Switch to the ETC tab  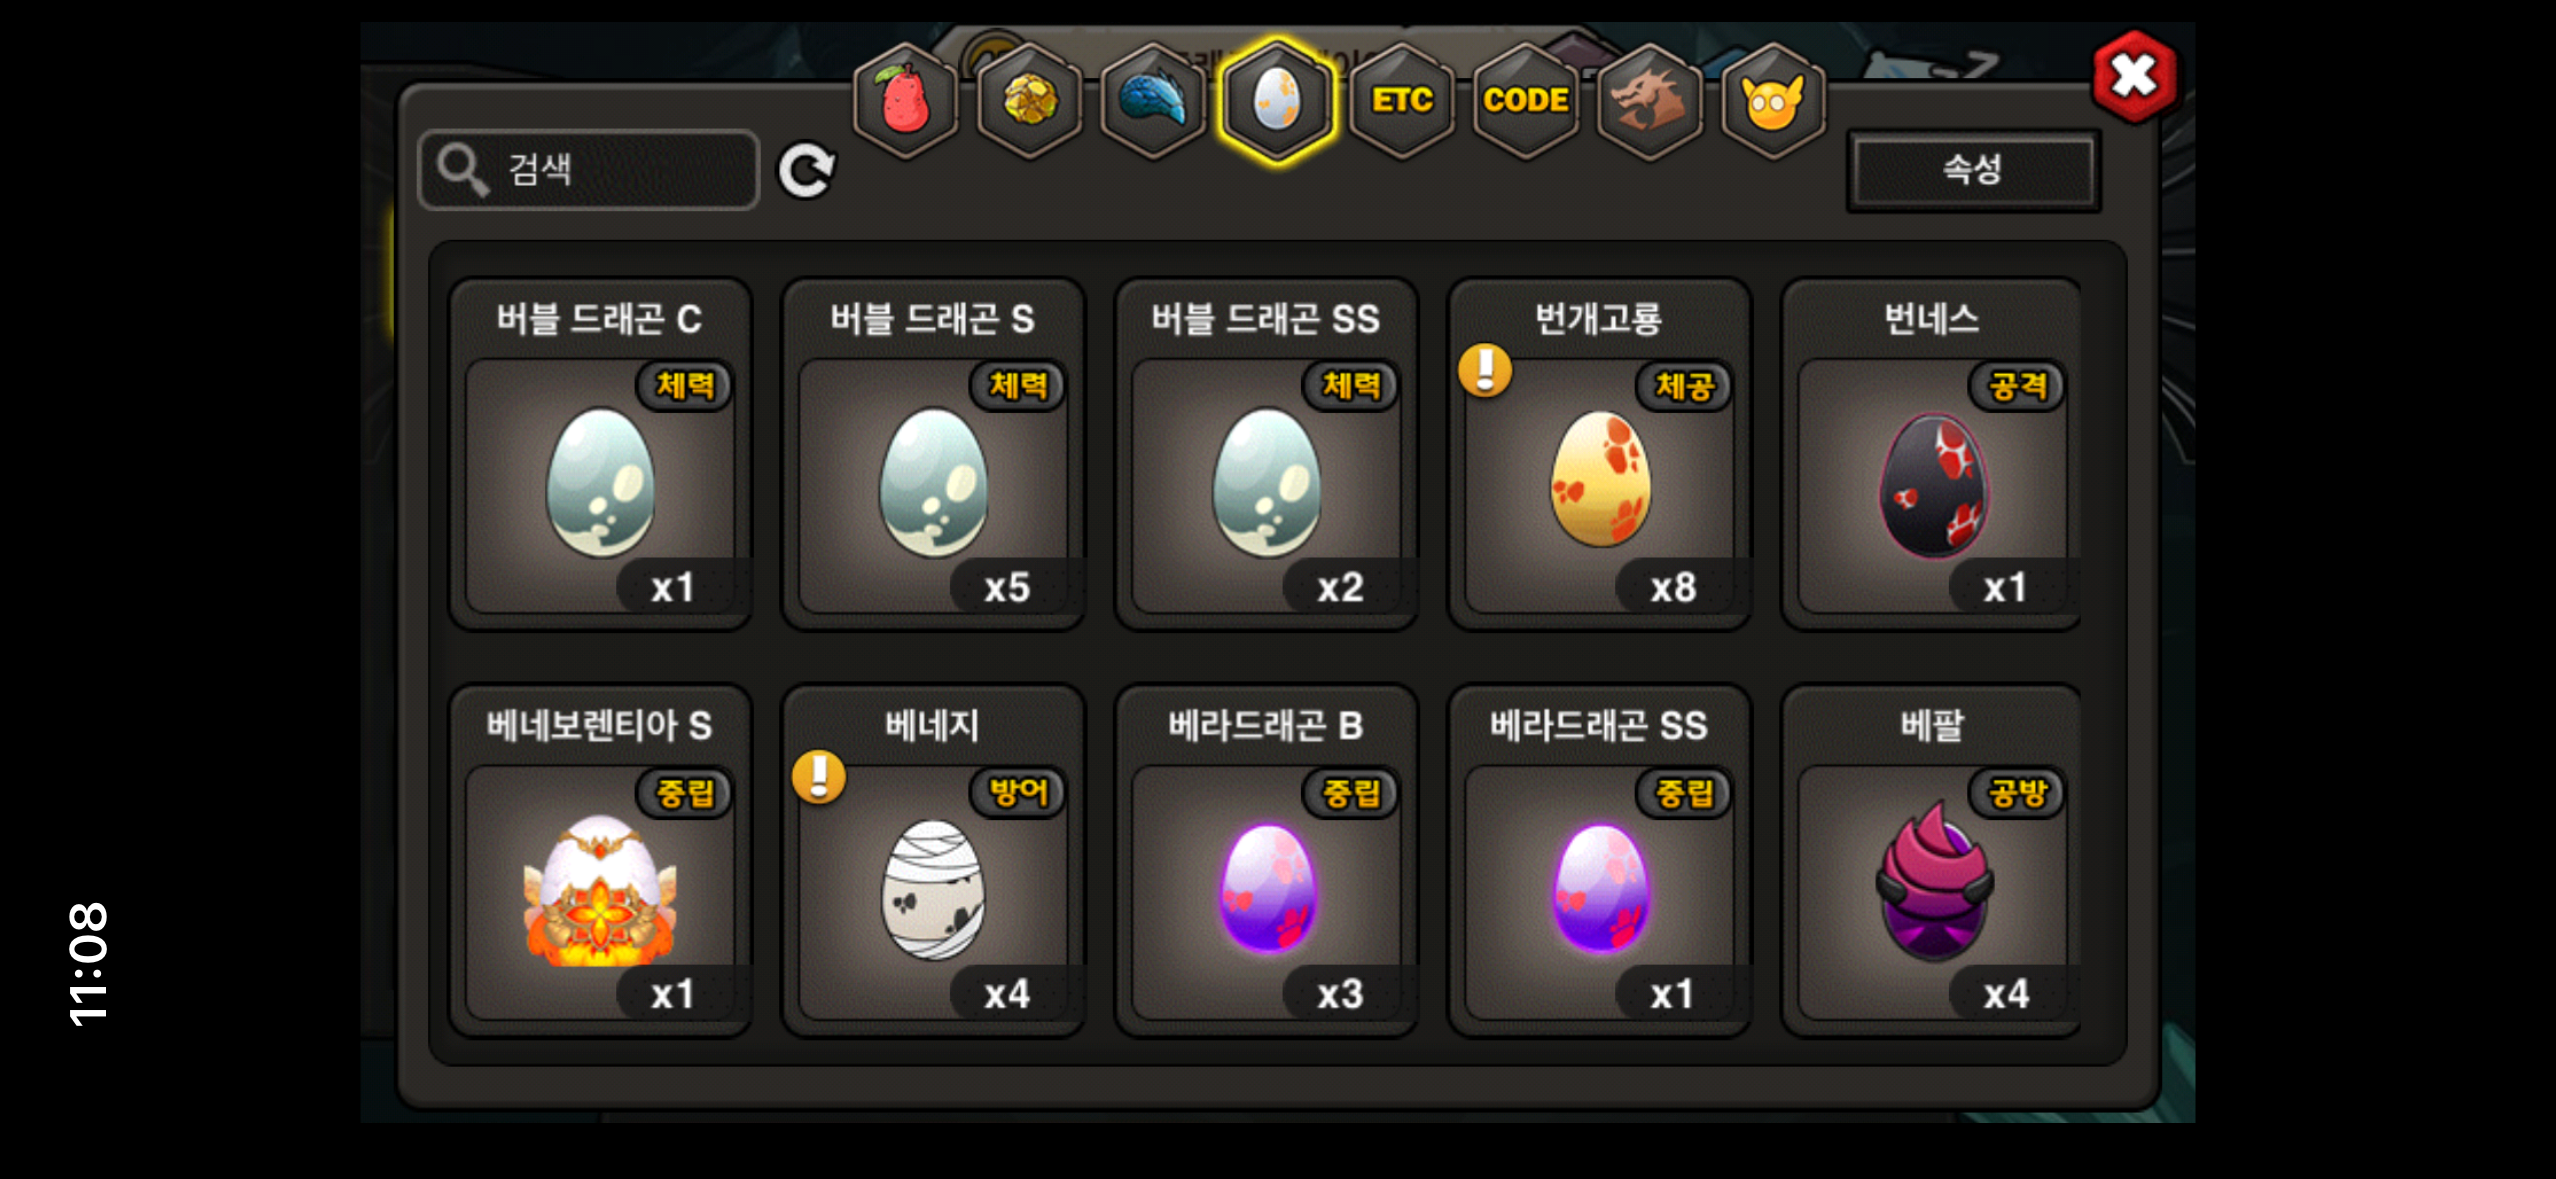[x=1401, y=101]
